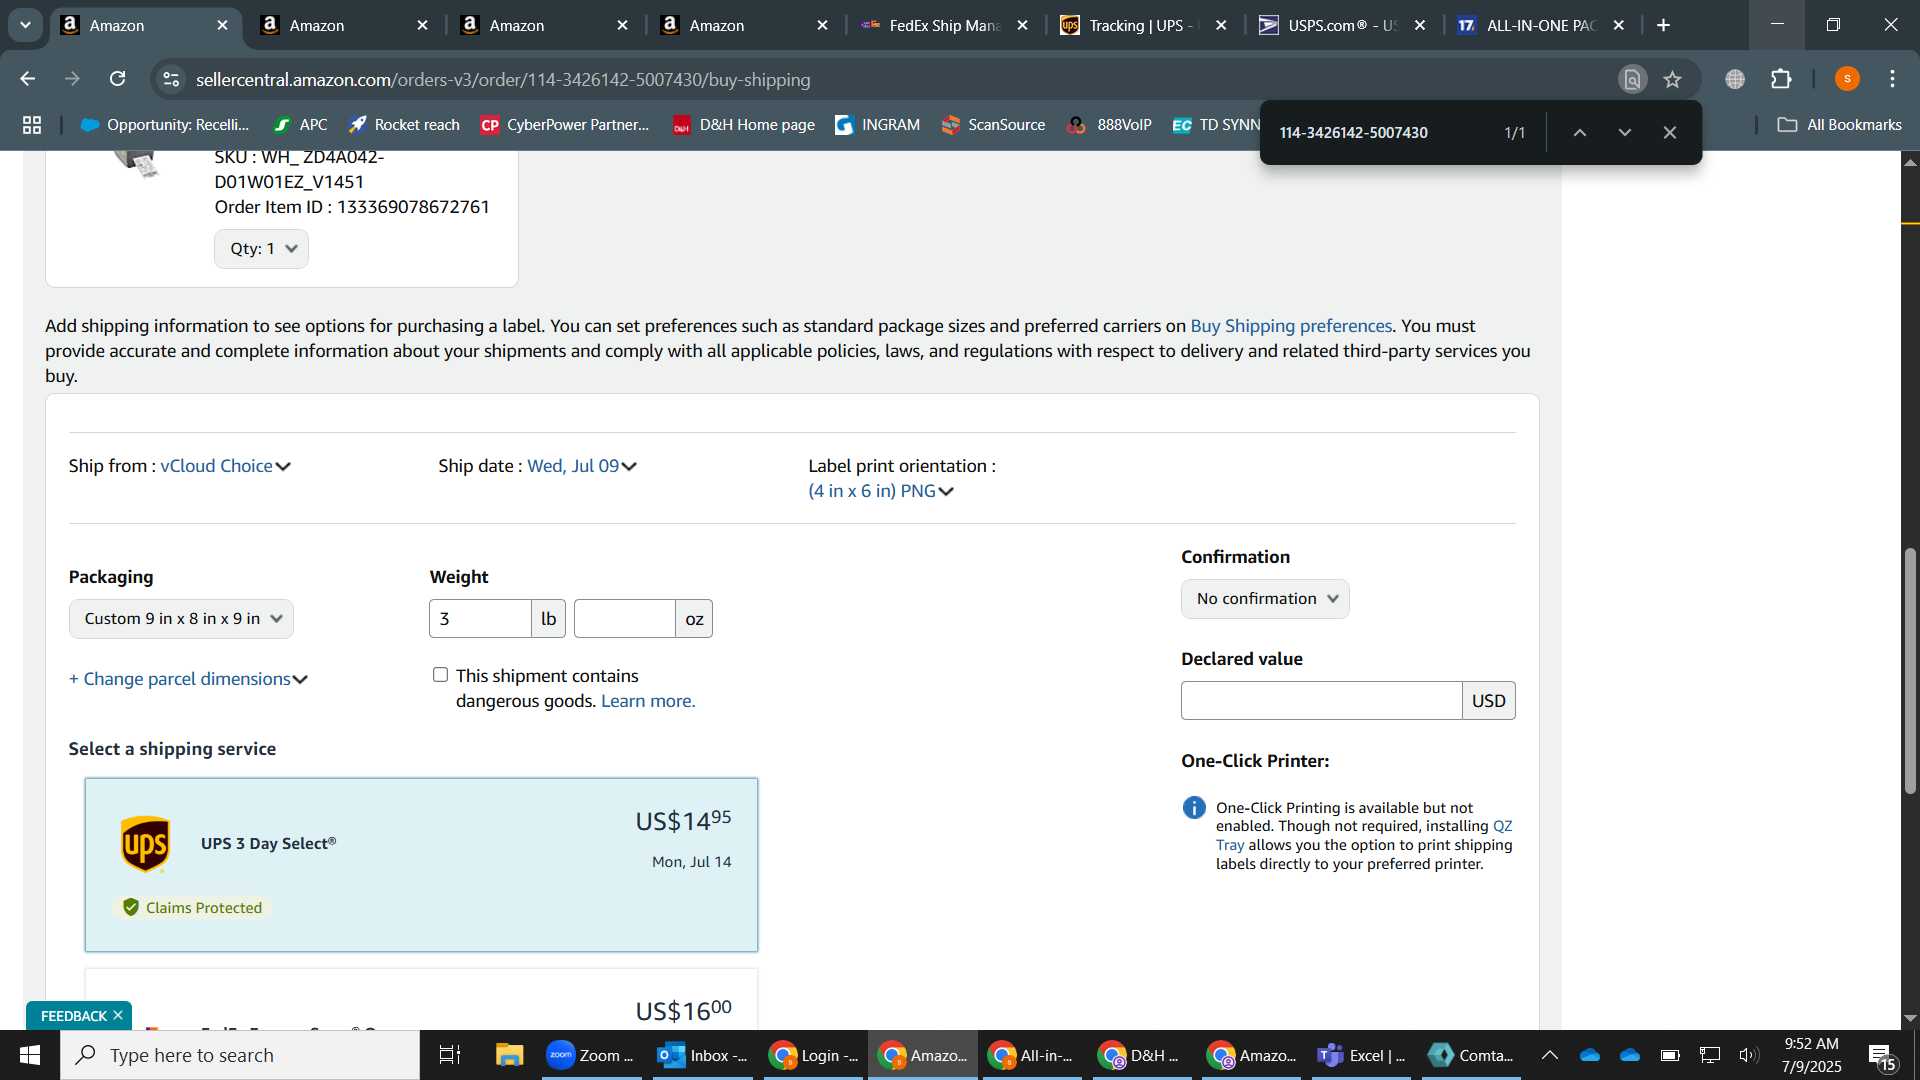Click the Declared value input field

1321,701
